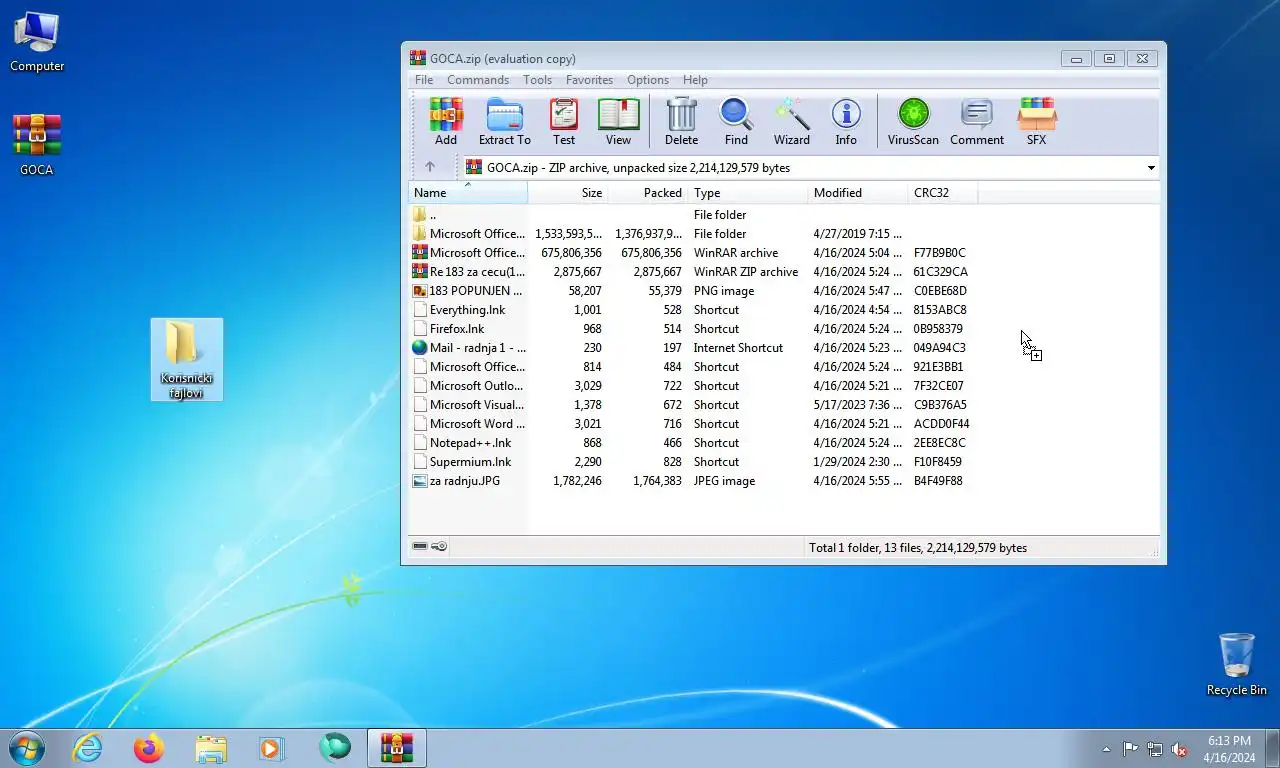Sort files by CRC32 column
Image resolution: width=1280 pixels, height=768 pixels.
(x=942, y=193)
